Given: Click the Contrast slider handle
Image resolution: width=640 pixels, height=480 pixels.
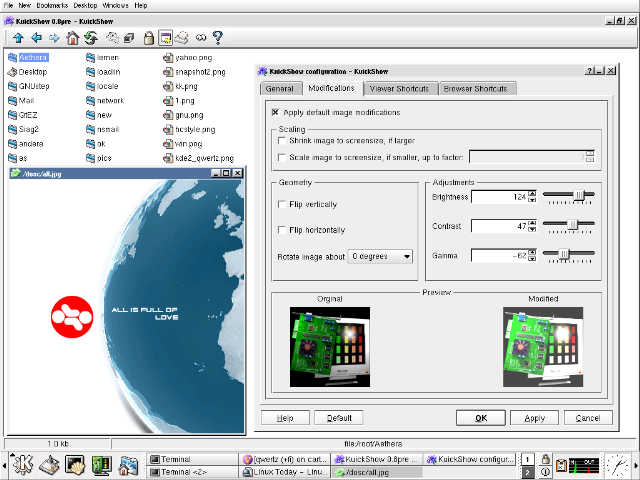Looking at the screenshot, I should (572, 226).
